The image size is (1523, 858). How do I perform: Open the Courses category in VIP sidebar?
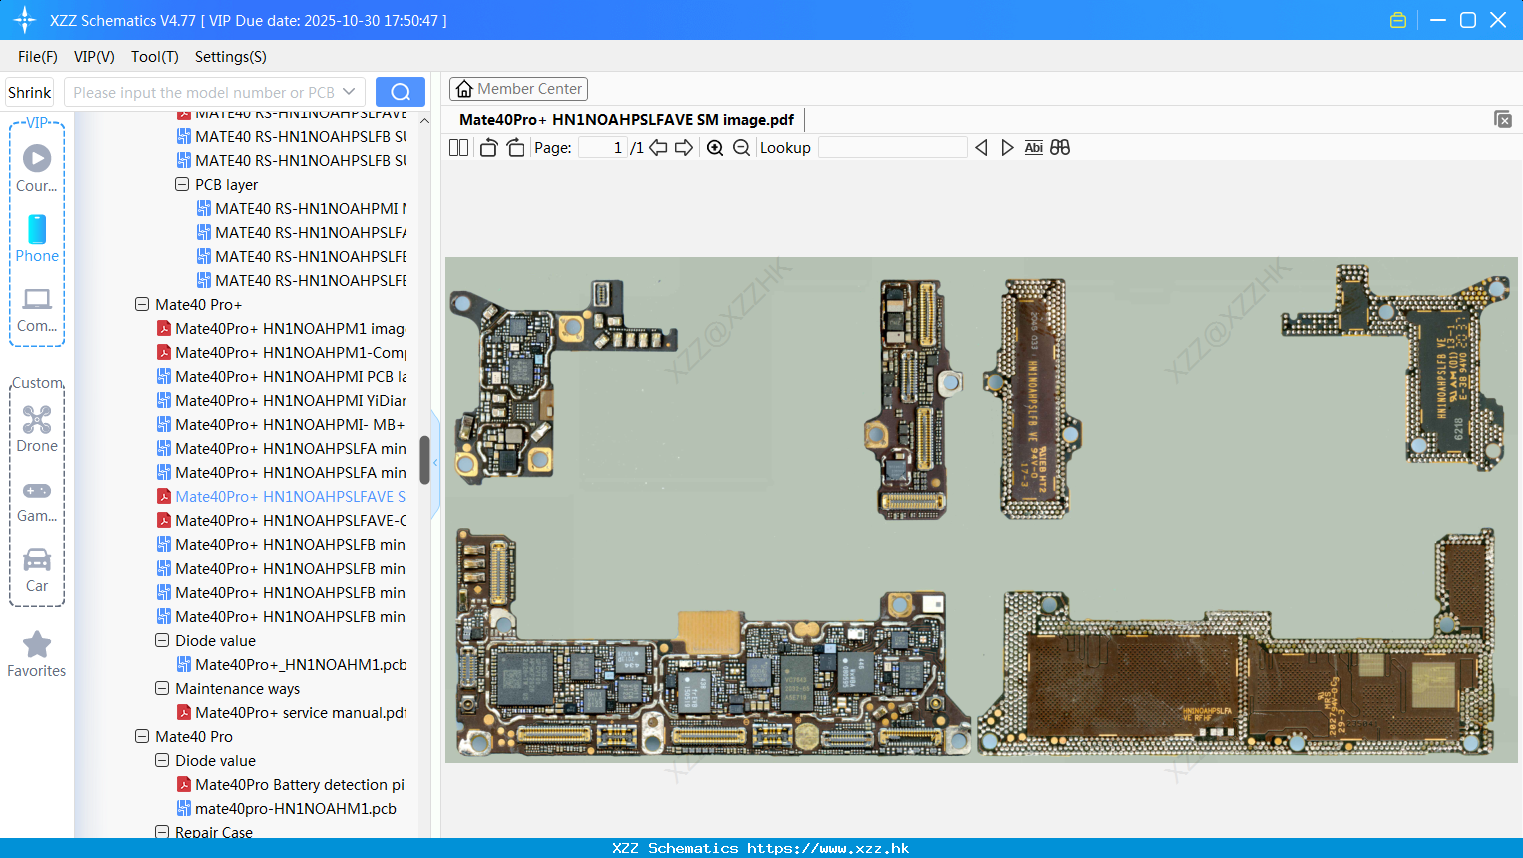[x=37, y=167]
